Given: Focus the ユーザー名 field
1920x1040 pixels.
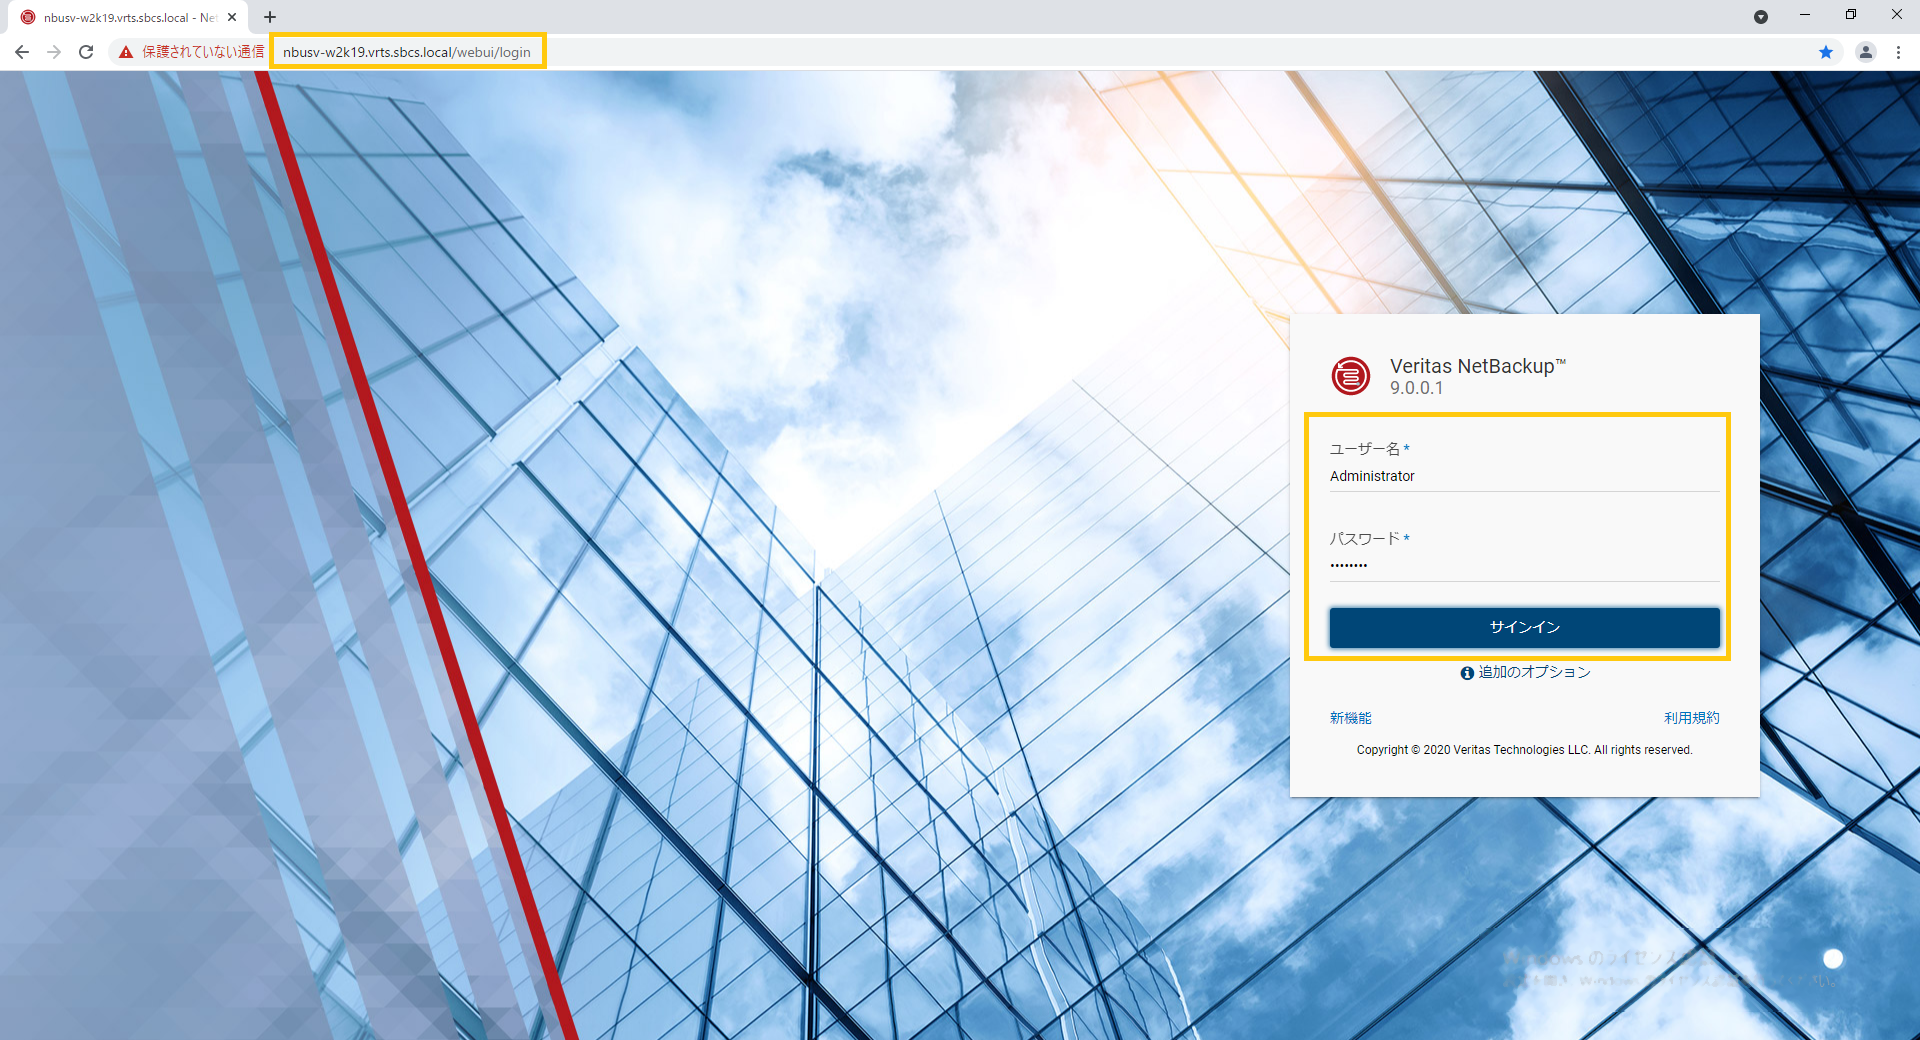Looking at the screenshot, I should coord(1524,476).
